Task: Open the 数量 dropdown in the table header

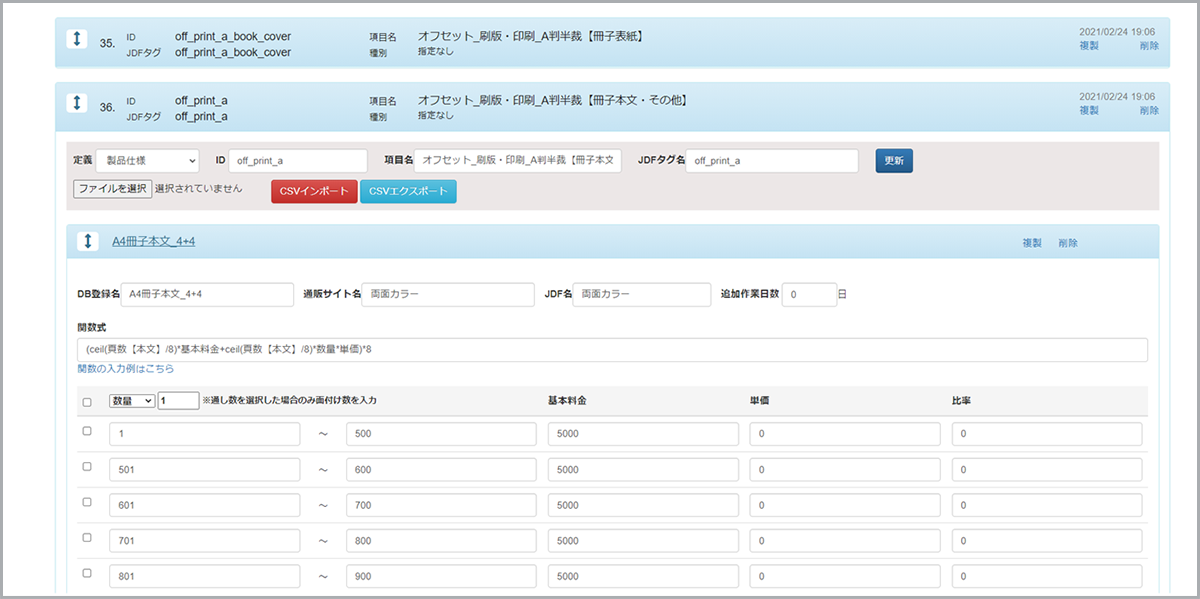Action: (x=131, y=401)
